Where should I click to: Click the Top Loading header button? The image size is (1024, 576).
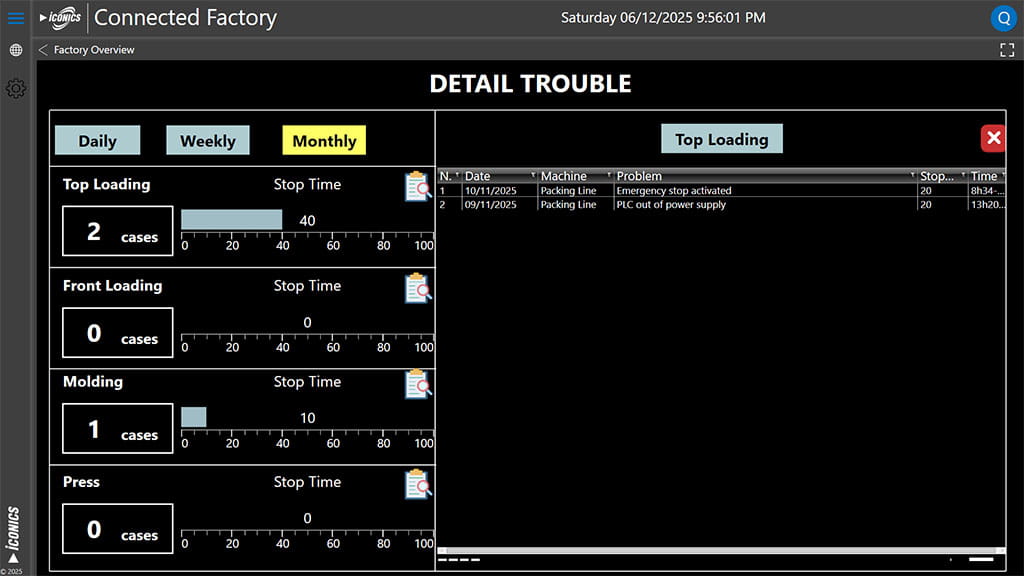point(721,139)
